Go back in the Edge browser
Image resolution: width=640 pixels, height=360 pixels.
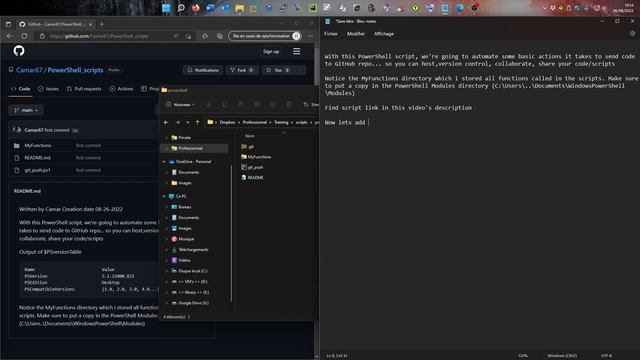click(9, 36)
